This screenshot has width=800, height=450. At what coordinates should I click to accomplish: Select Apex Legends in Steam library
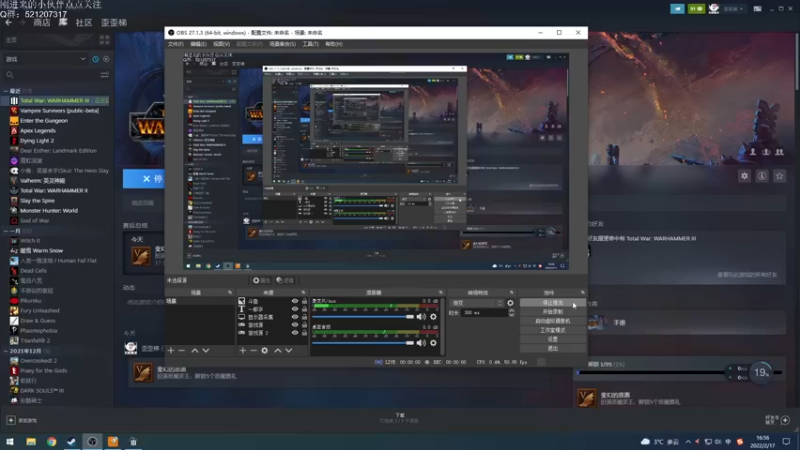(38, 131)
